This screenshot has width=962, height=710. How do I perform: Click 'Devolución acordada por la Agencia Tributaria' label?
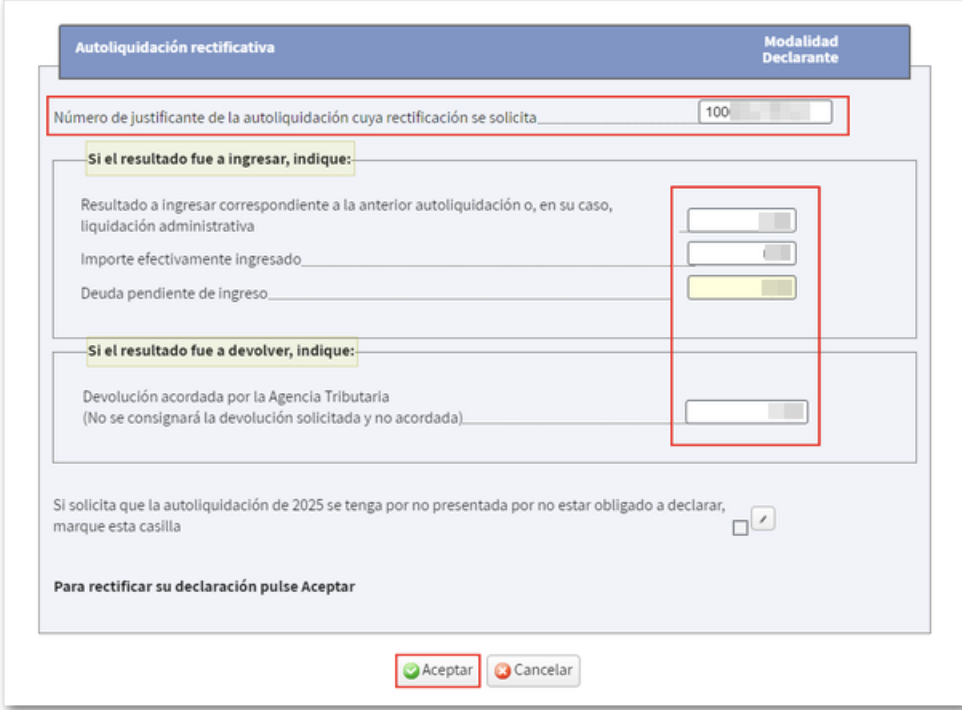236,396
